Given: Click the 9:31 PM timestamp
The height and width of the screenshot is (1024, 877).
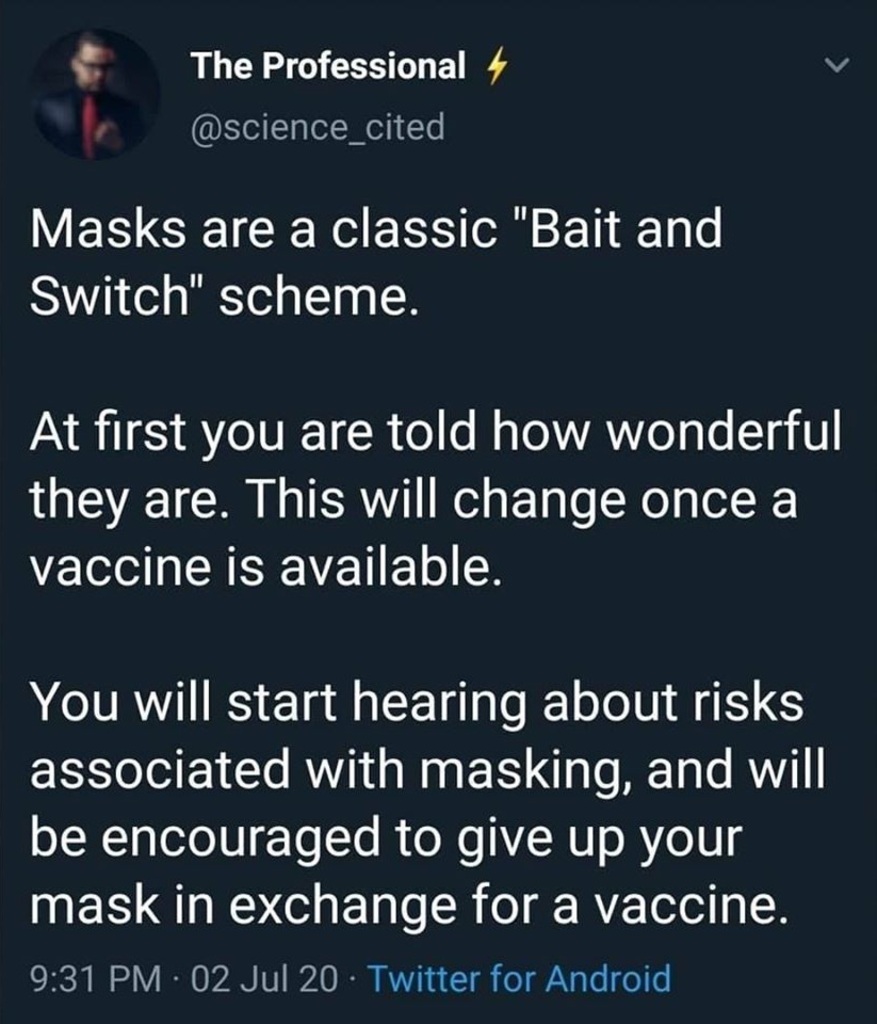Looking at the screenshot, I should [87, 977].
